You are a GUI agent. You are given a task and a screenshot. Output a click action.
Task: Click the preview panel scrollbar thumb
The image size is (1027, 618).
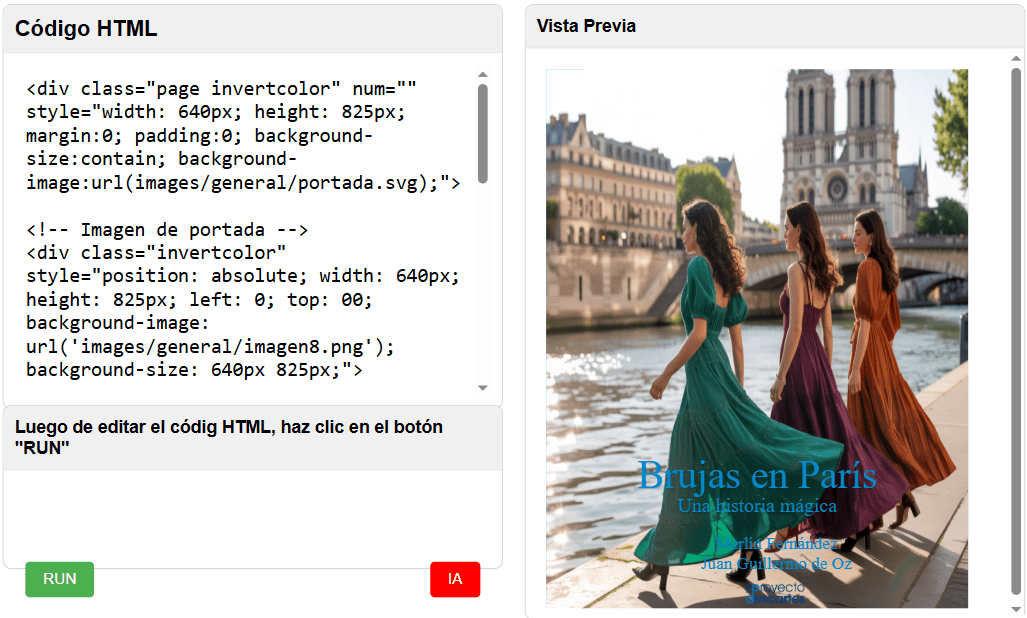(1016, 330)
